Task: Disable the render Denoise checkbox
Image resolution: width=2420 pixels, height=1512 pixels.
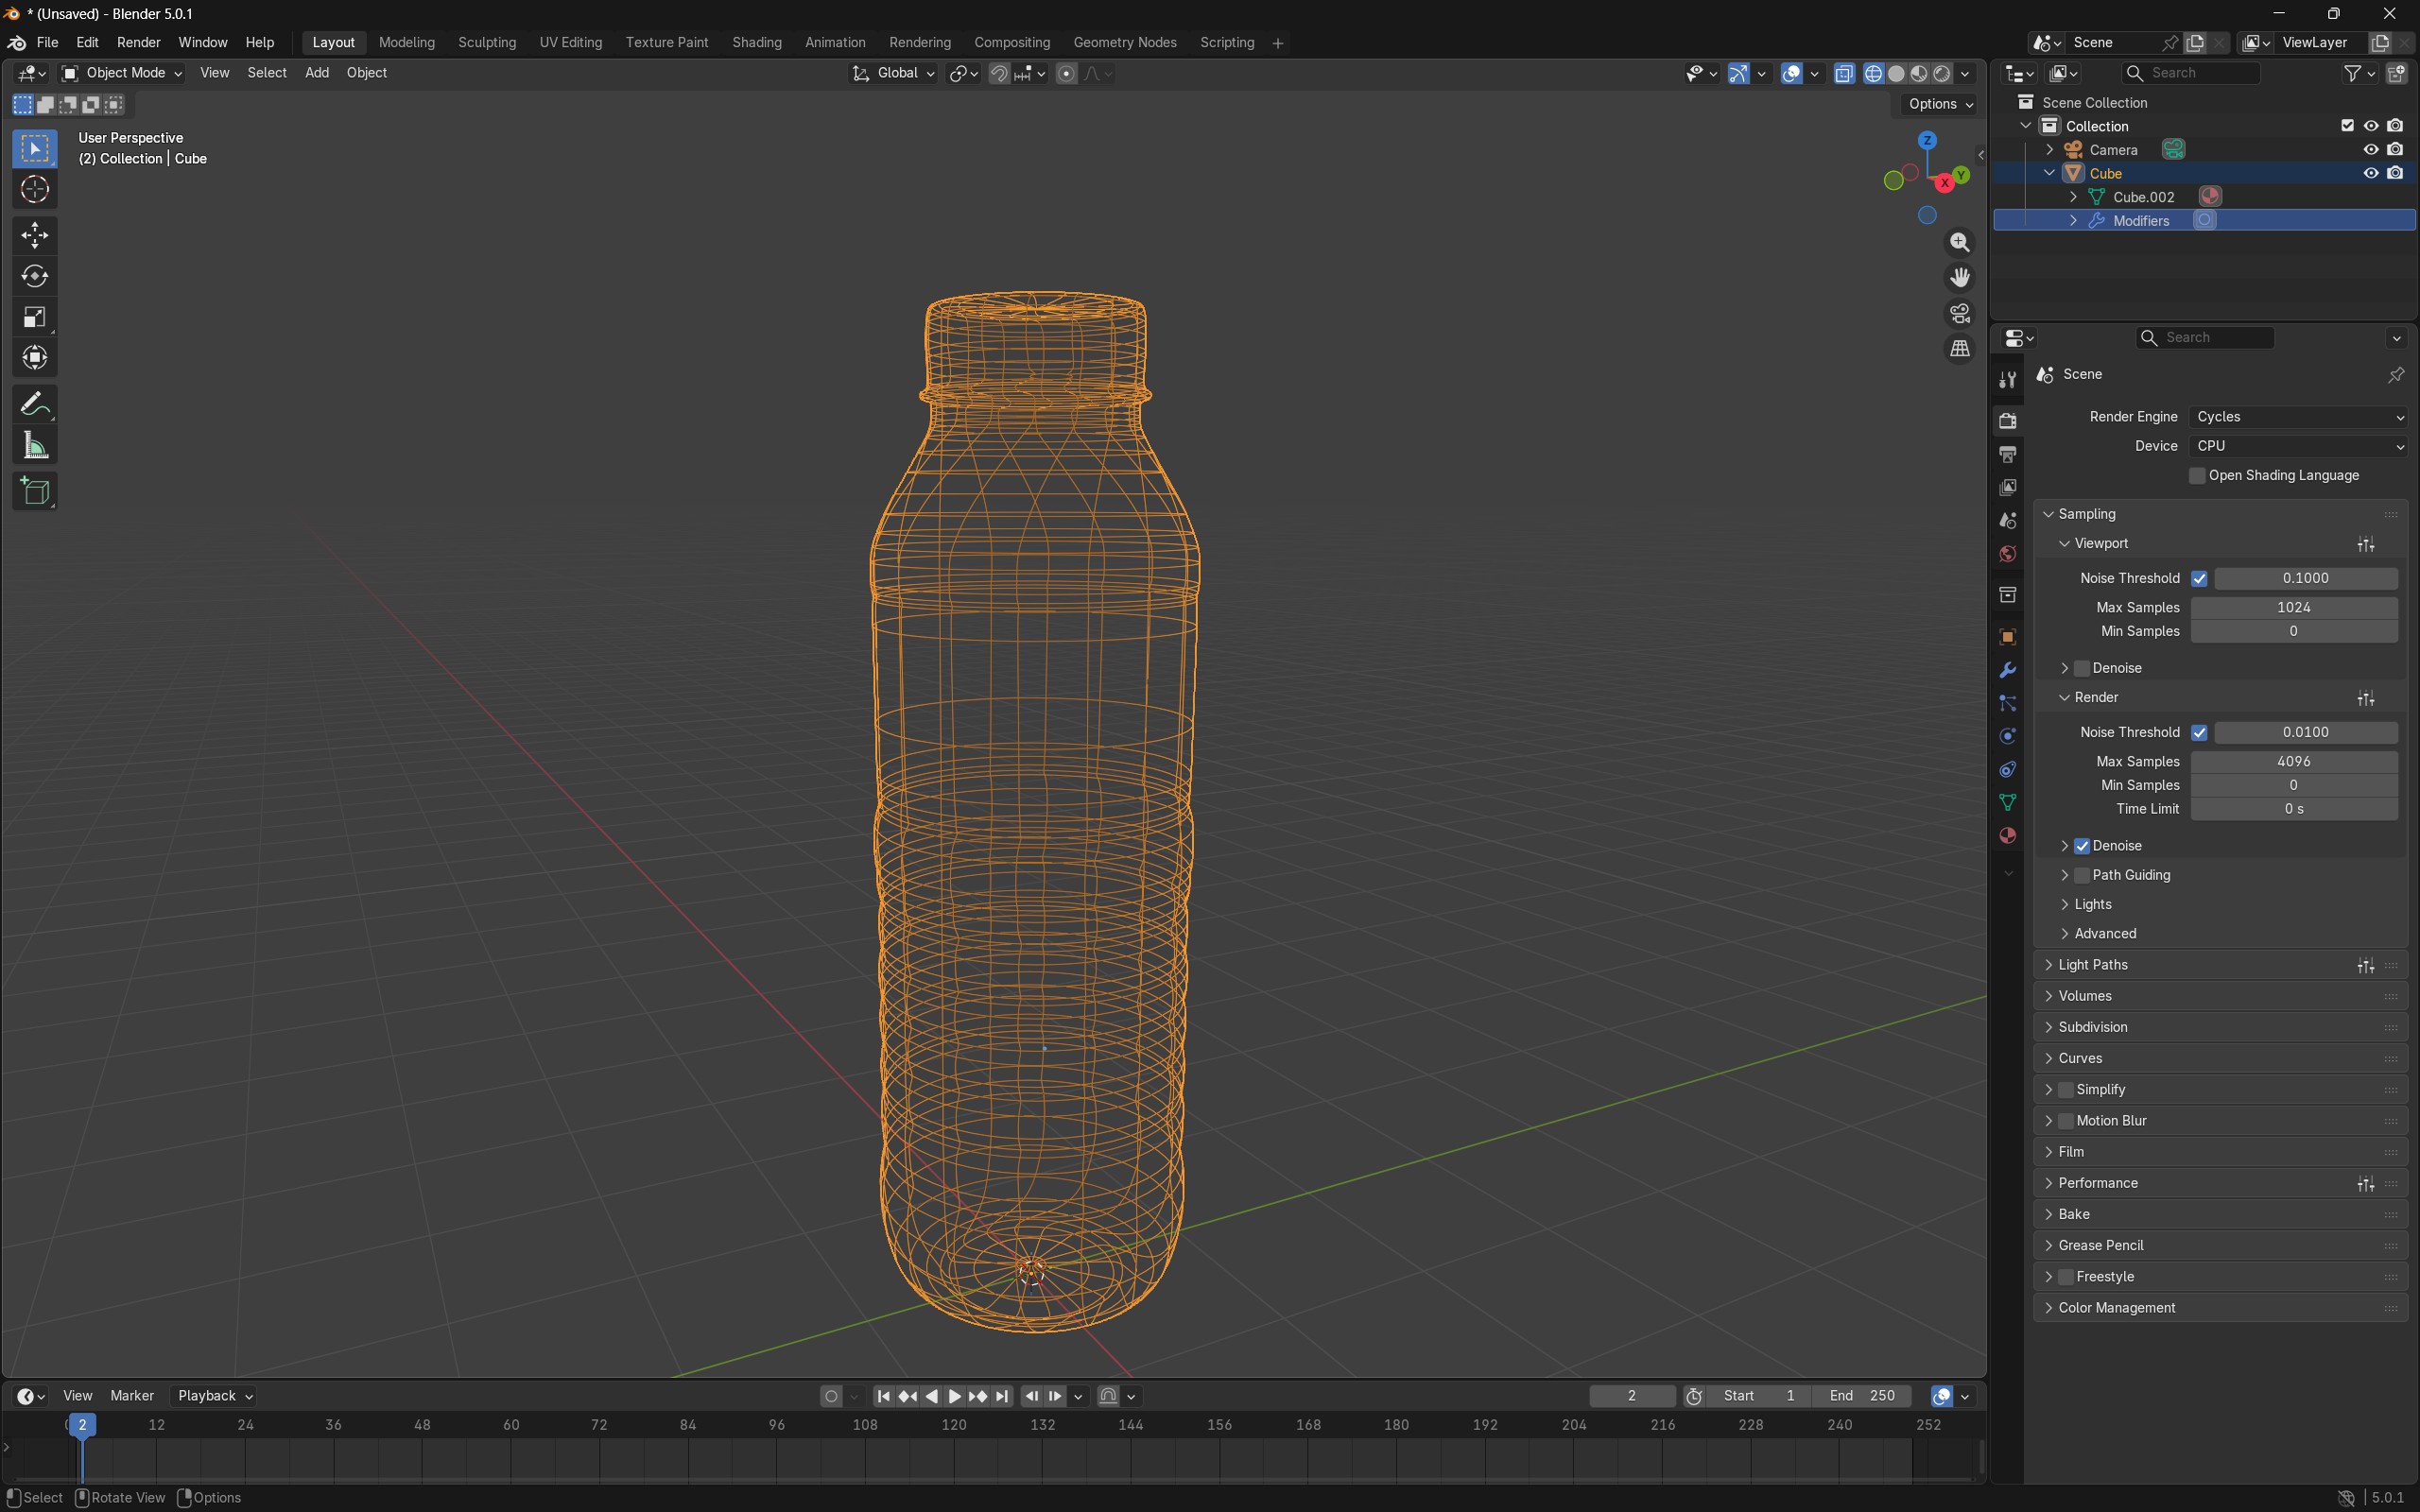Action: pos(2082,846)
